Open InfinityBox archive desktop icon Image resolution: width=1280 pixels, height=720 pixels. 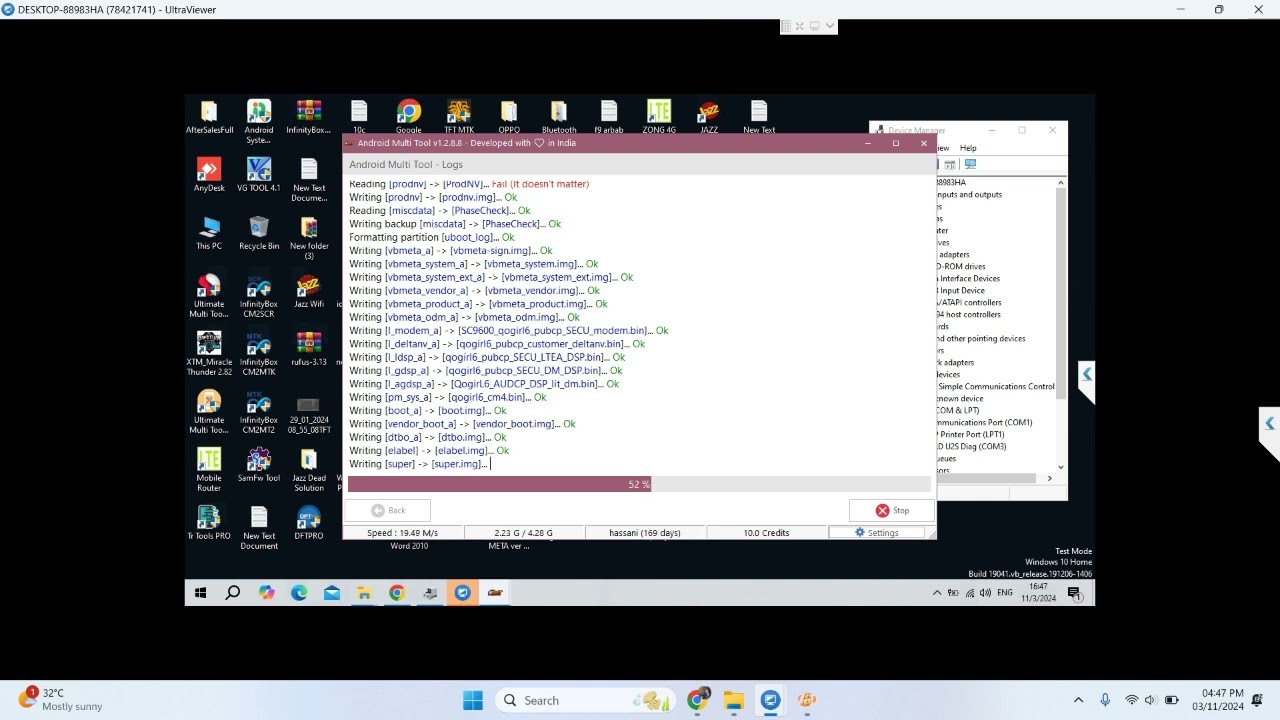[x=309, y=118]
